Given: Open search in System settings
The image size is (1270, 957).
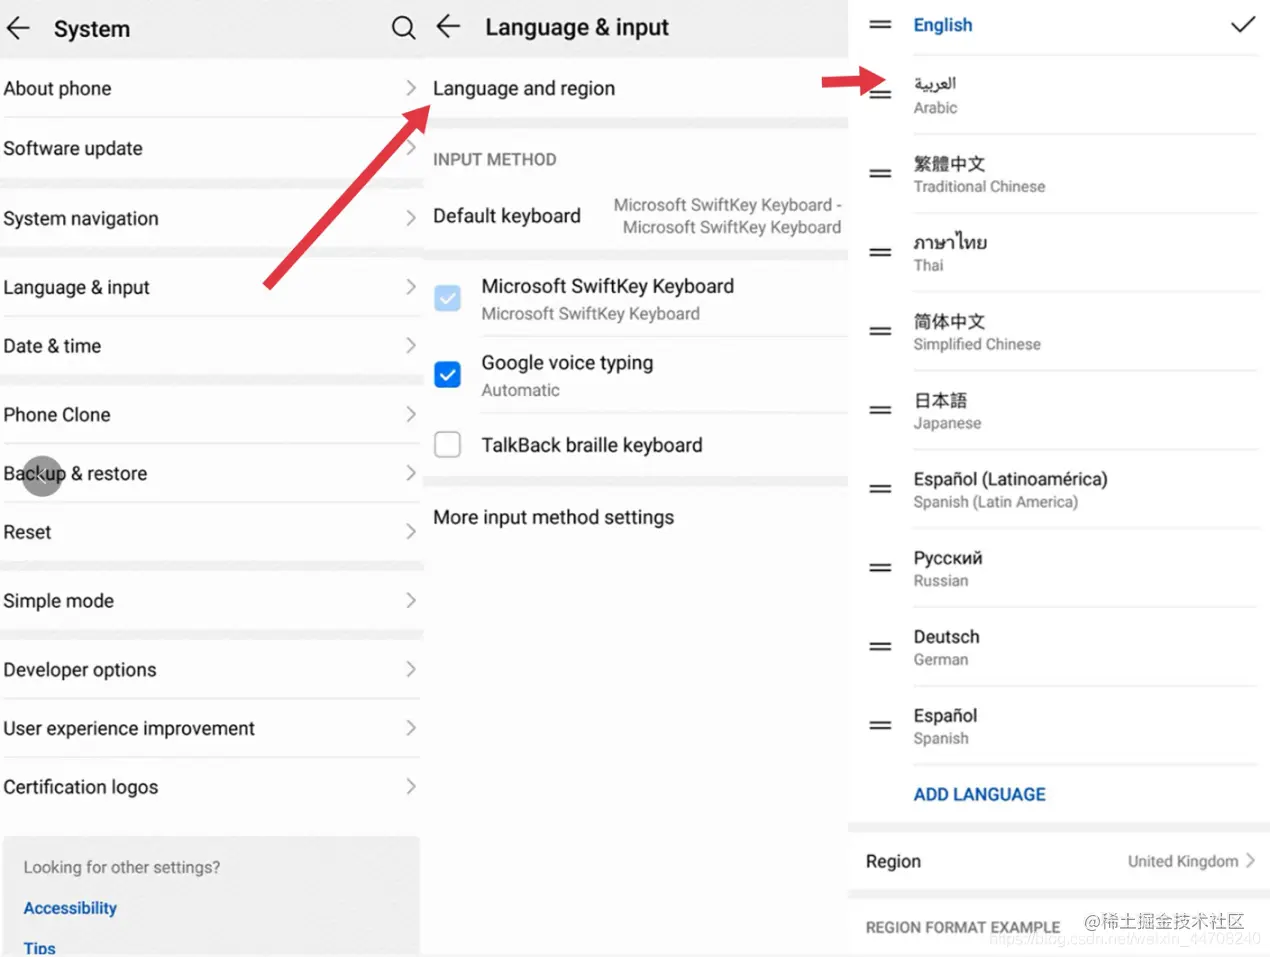Looking at the screenshot, I should [403, 28].
